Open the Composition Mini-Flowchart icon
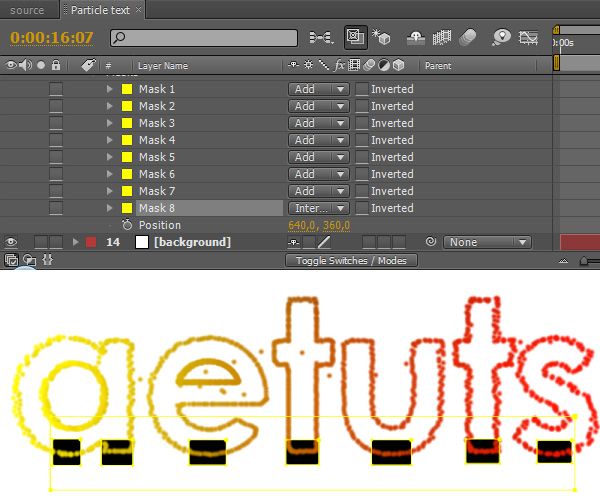Screen dimensions: 600x500 click(x=321, y=37)
